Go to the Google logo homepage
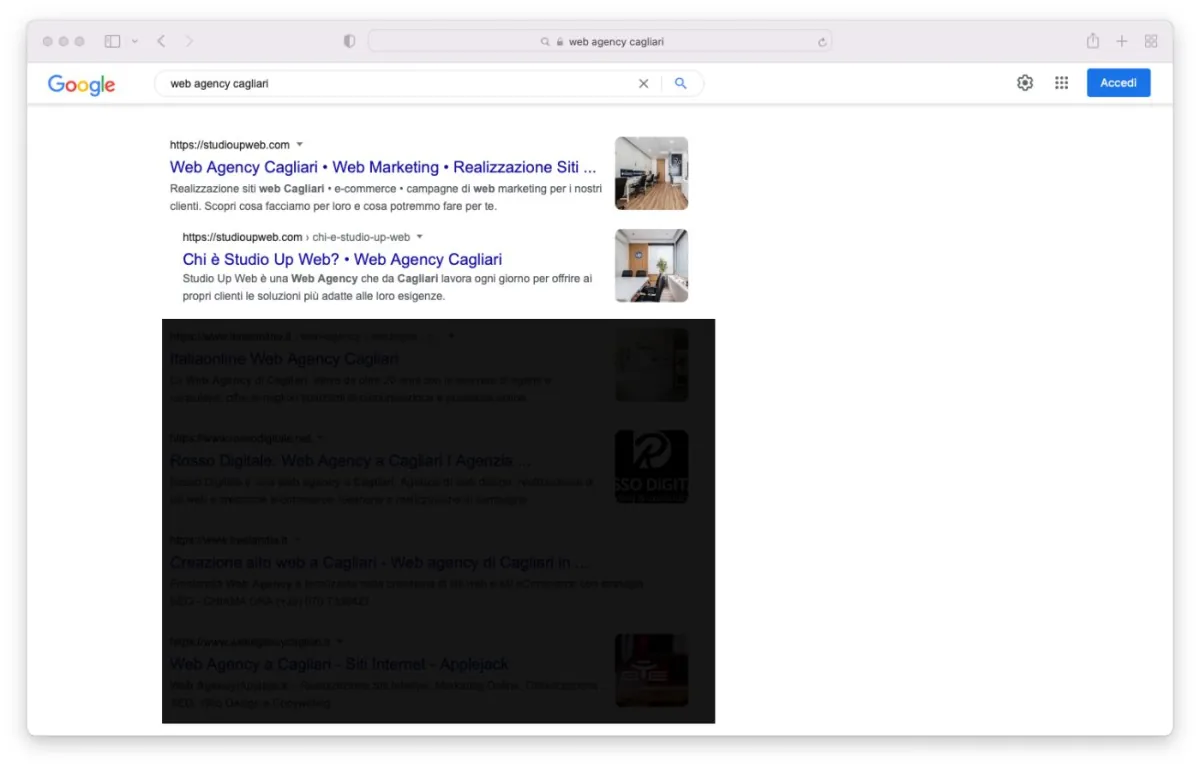This screenshot has height=769, width=1200. tap(82, 85)
